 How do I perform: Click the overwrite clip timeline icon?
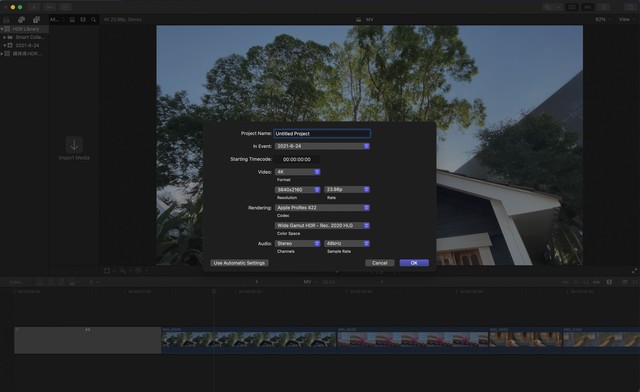(73, 282)
